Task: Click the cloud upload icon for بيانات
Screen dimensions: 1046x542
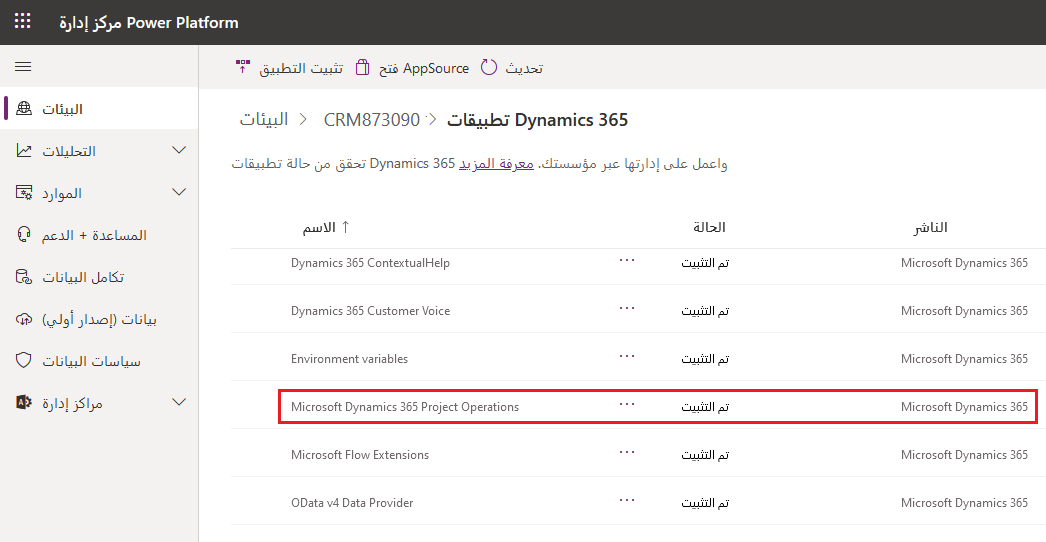Action: tap(24, 319)
